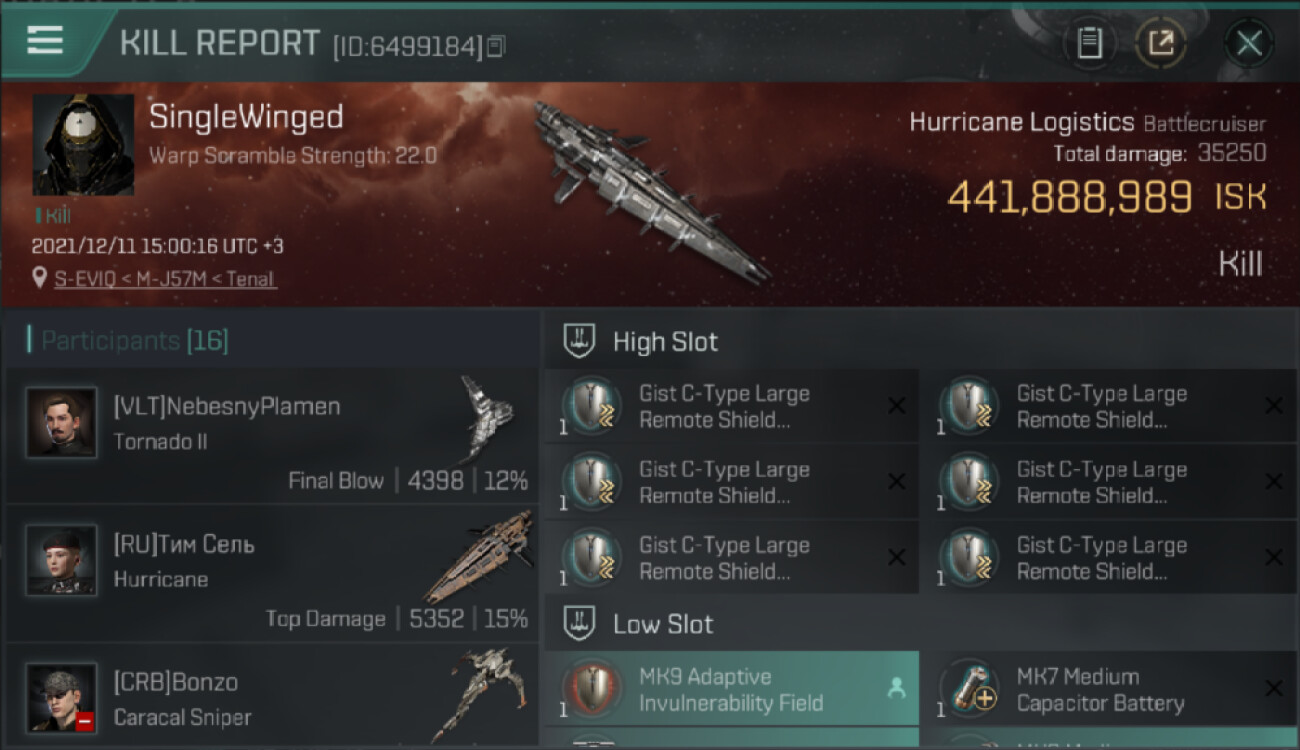1300x750 pixels.
Task: Open the hamburger menu
Action: pyautogui.click(x=45, y=39)
